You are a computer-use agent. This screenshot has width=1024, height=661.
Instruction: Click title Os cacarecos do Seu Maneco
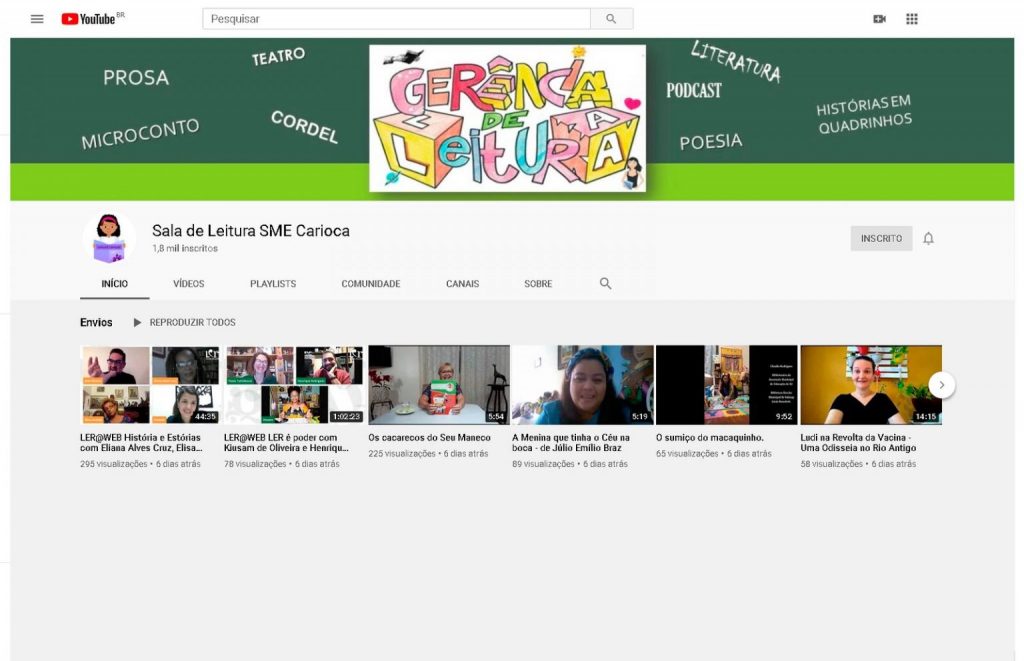point(429,438)
